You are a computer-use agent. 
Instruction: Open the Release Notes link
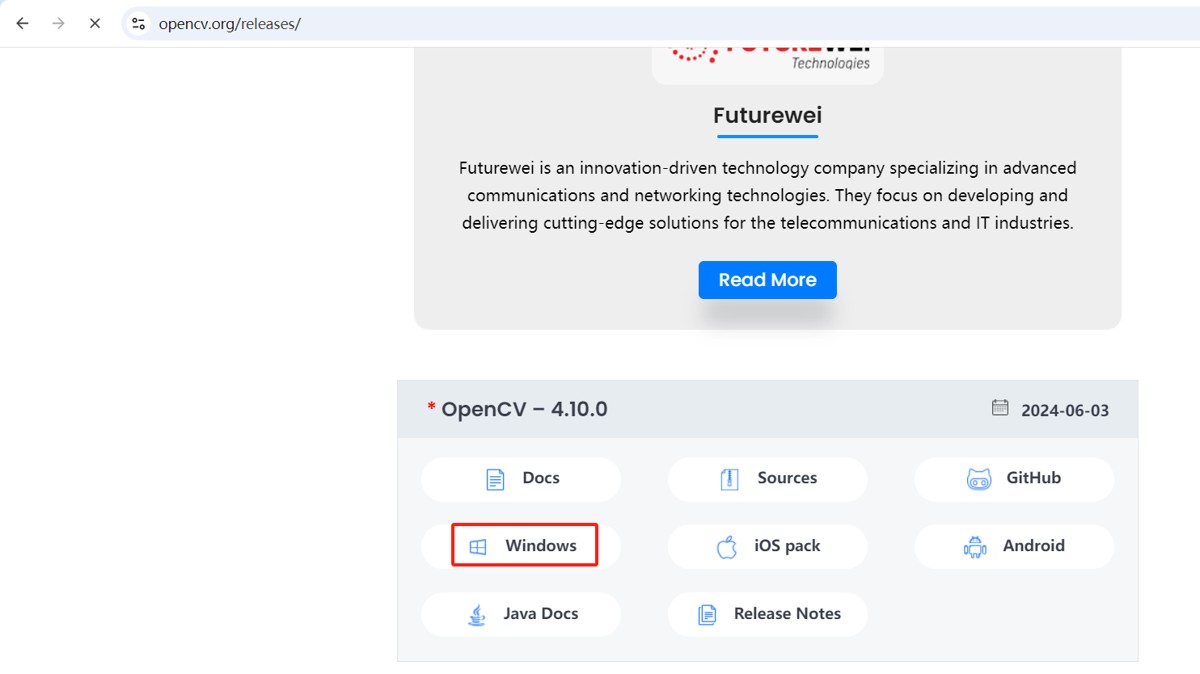coord(768,614)
